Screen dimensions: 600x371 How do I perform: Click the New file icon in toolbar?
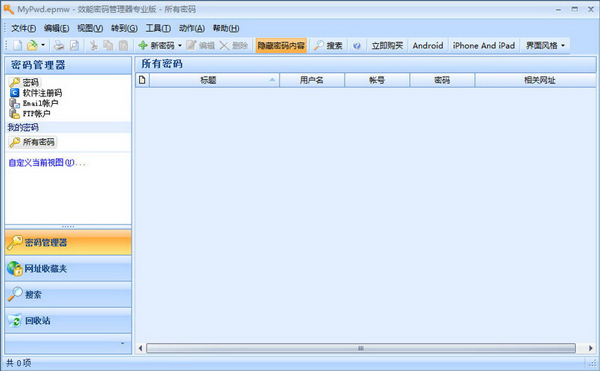[x=18, y=46]
